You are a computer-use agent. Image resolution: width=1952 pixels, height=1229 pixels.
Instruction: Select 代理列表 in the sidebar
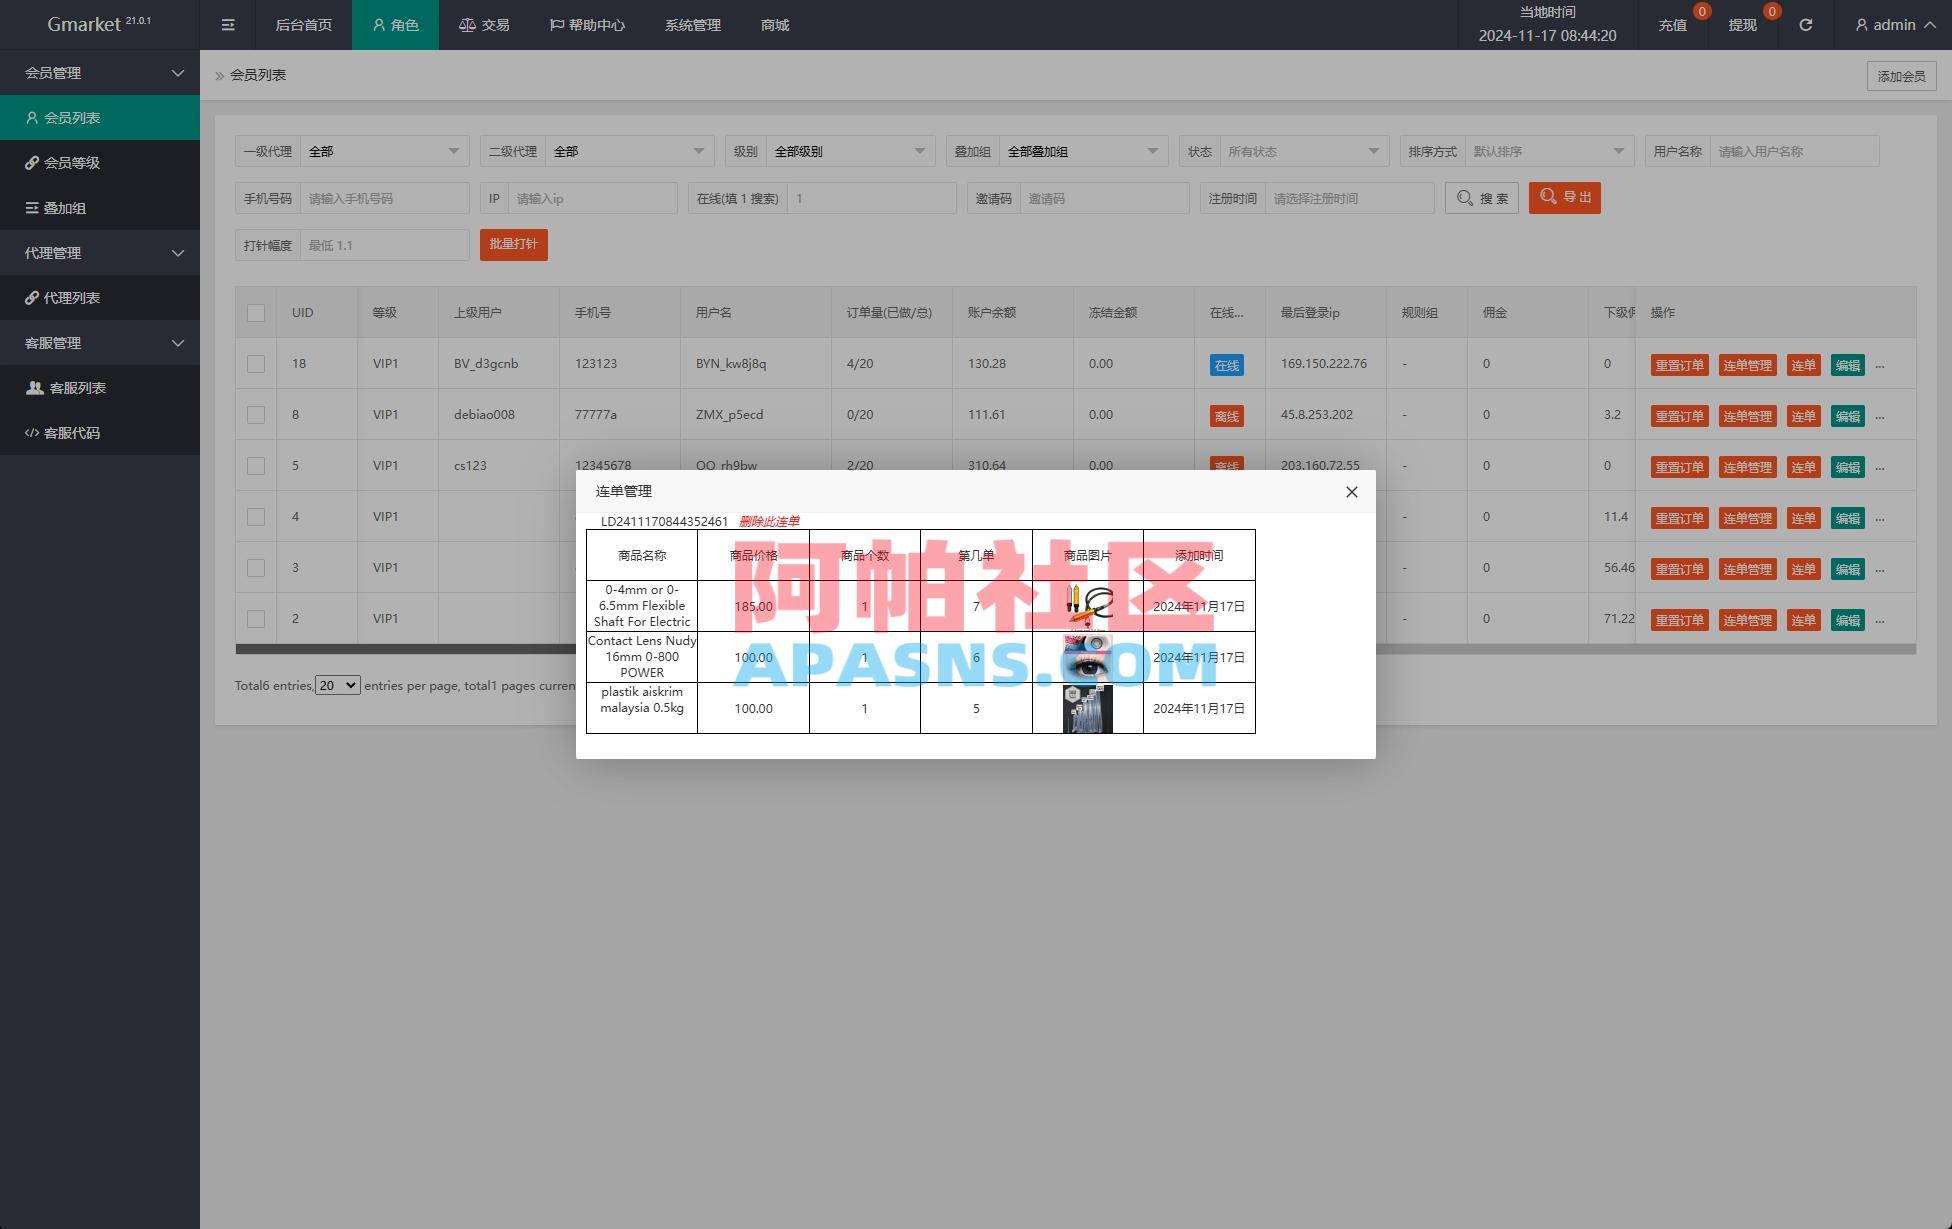[69, 297]
